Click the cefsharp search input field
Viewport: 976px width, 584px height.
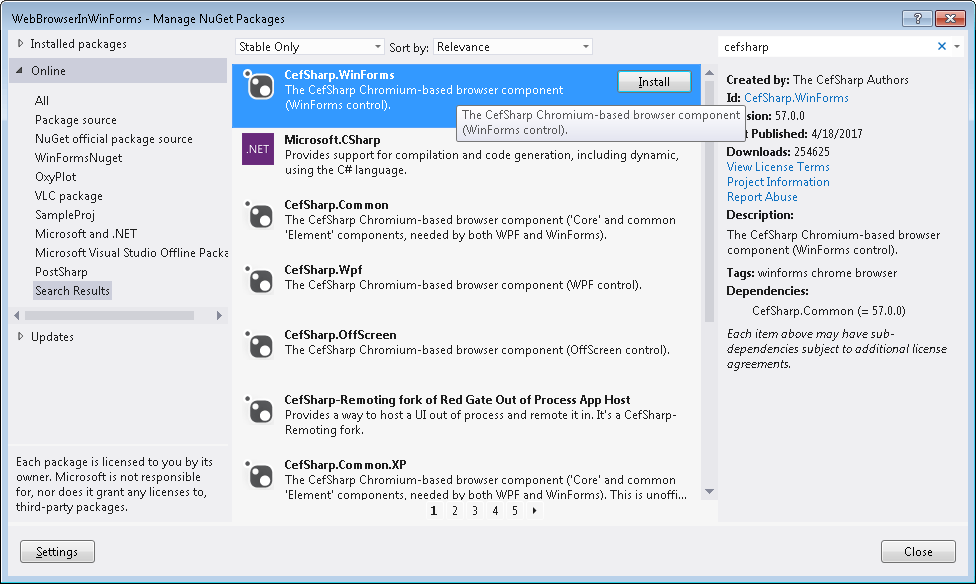click(x=825, y=47)
